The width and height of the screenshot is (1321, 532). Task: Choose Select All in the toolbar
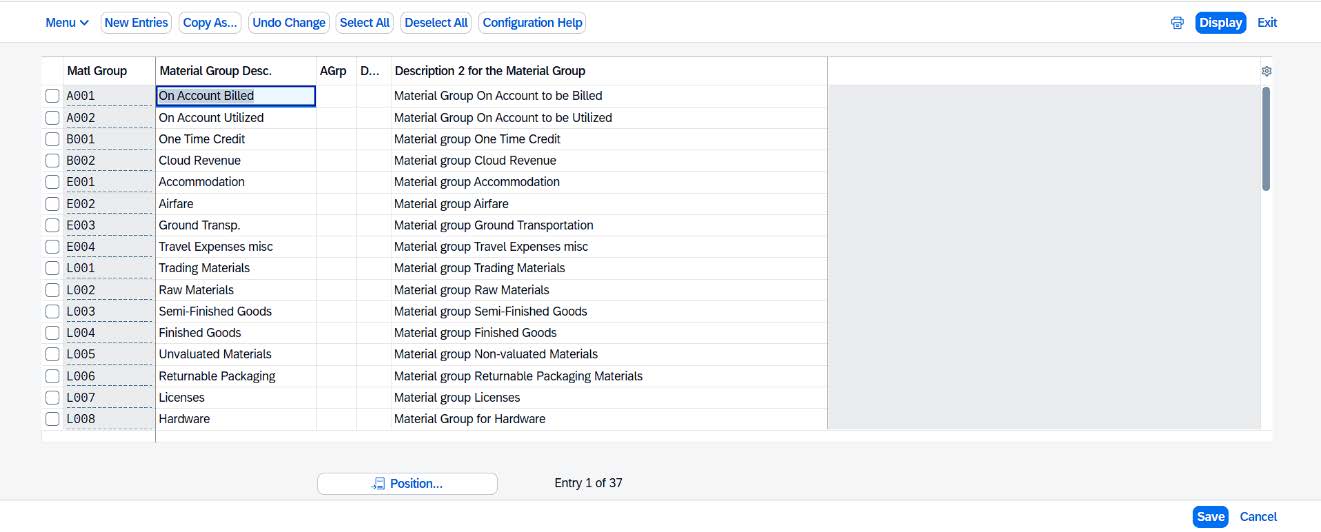pyautogui.click(x=365, y=23)
